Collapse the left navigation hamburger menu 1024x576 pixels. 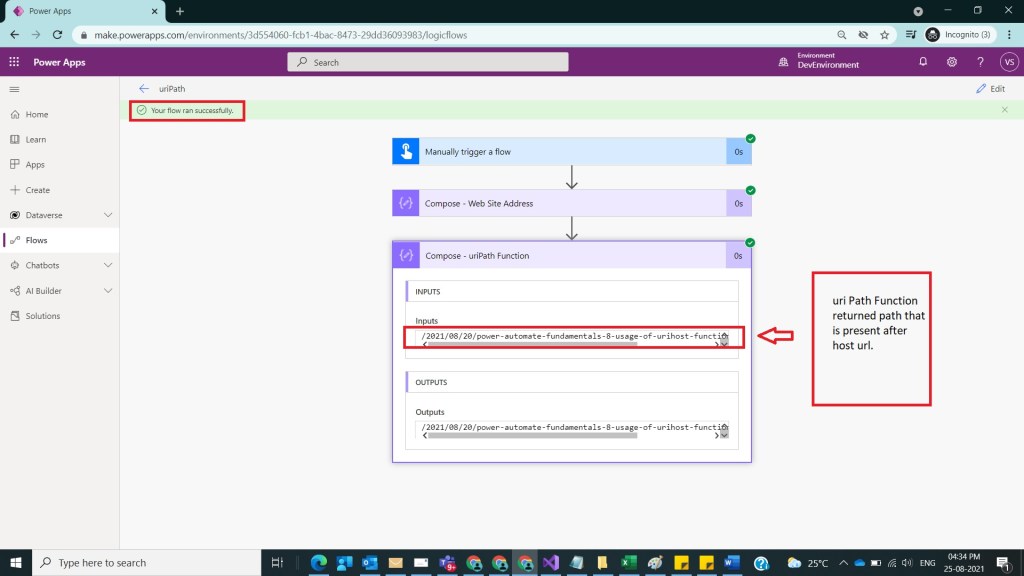pyautogui.click(x=14, y=89)
